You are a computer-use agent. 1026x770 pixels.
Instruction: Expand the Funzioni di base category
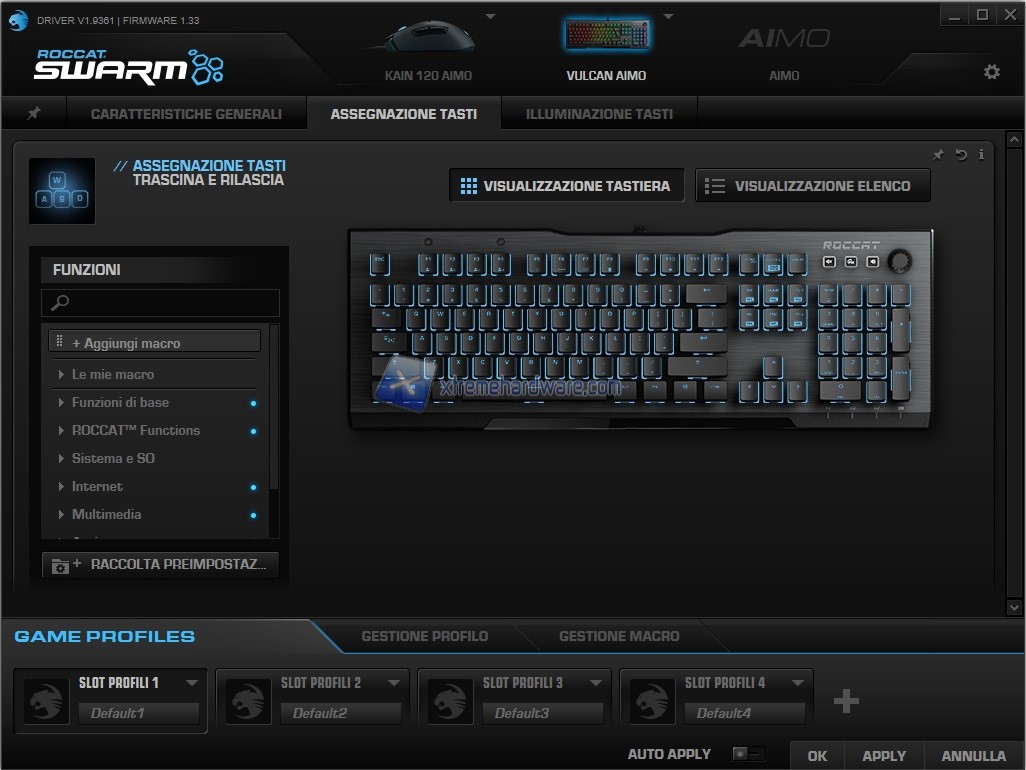[120, 402]
